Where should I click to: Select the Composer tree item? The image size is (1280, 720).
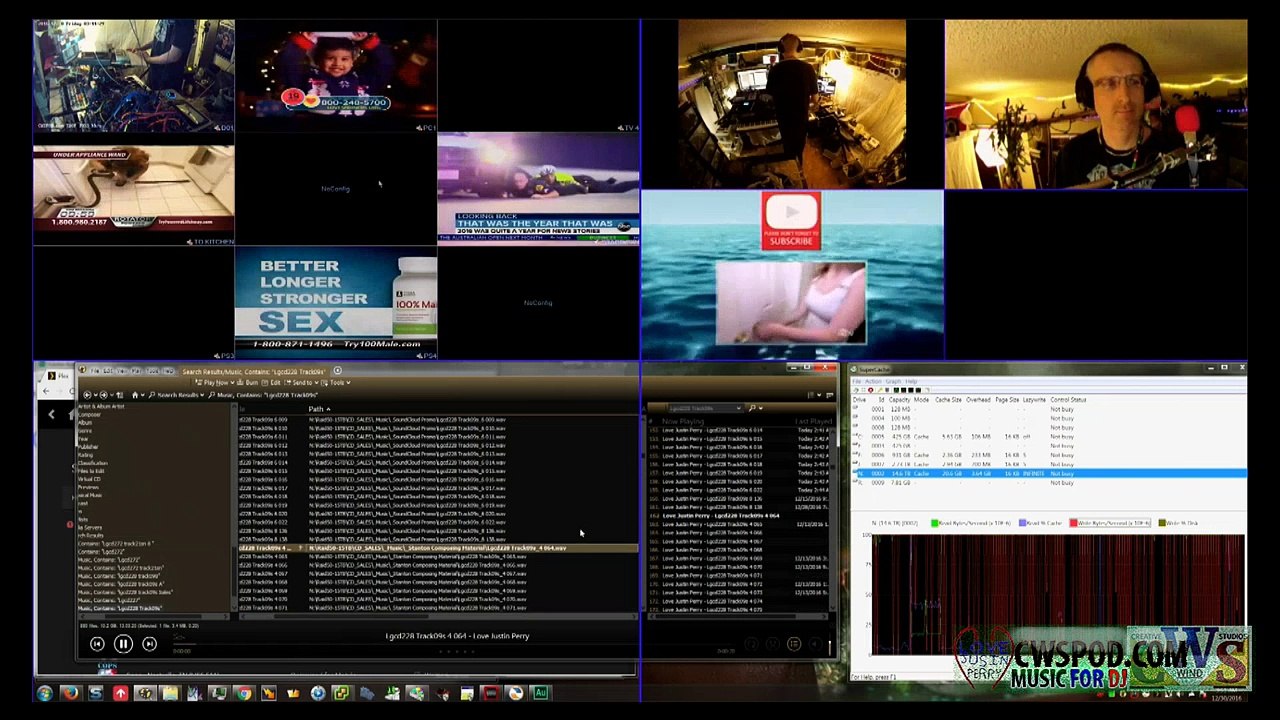(x=90, y=414)
